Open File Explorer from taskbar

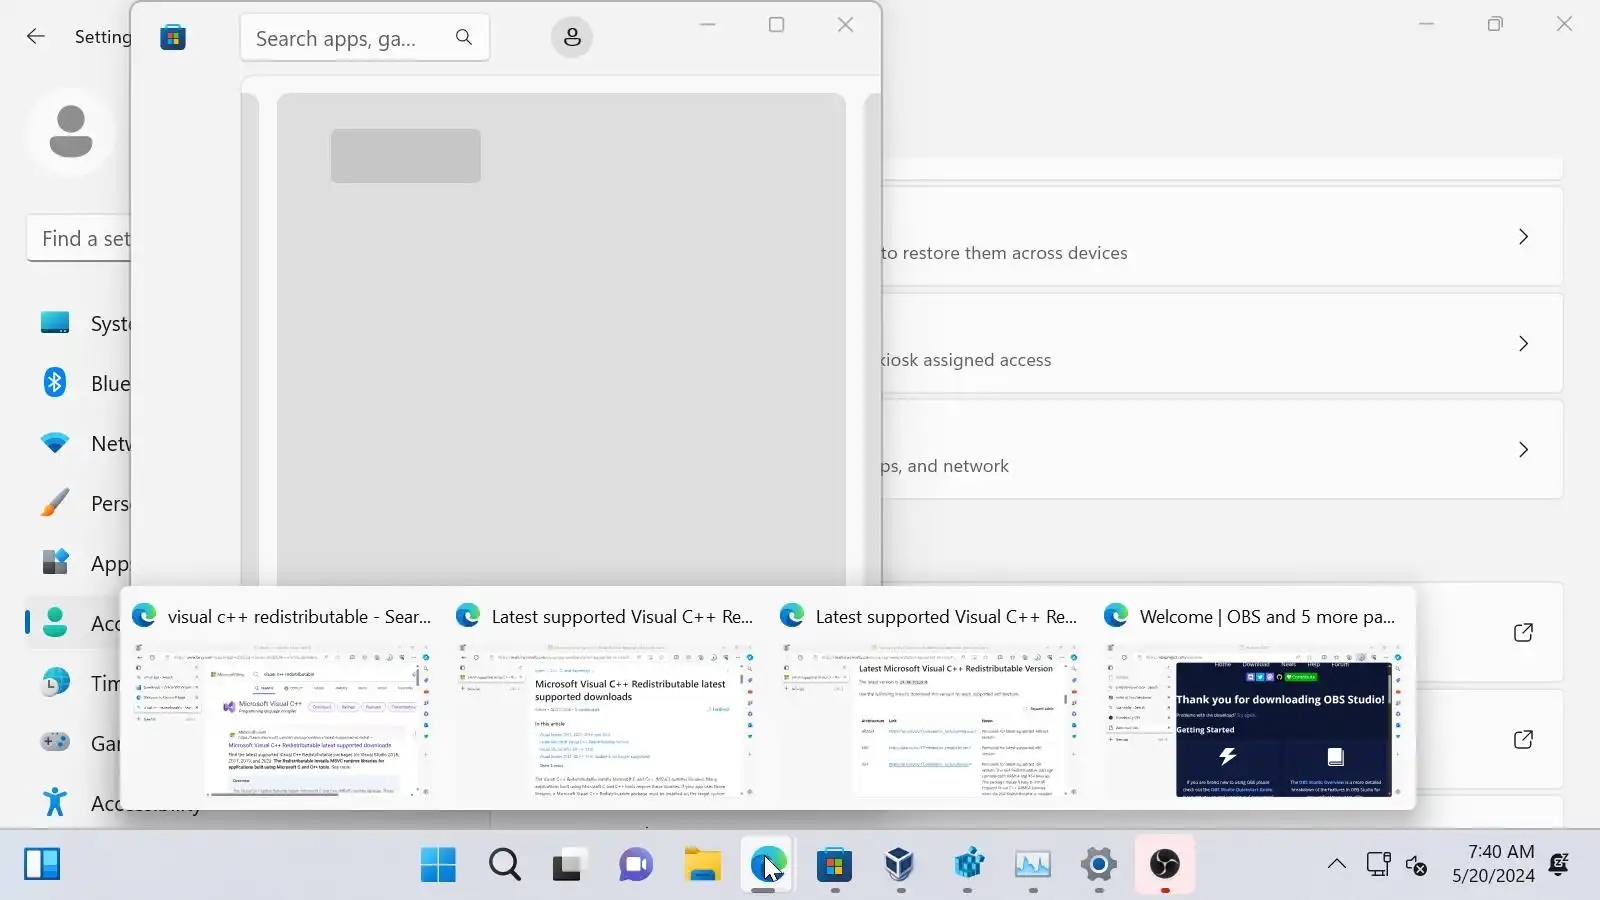pyautogui.click(x=702, y=864)
